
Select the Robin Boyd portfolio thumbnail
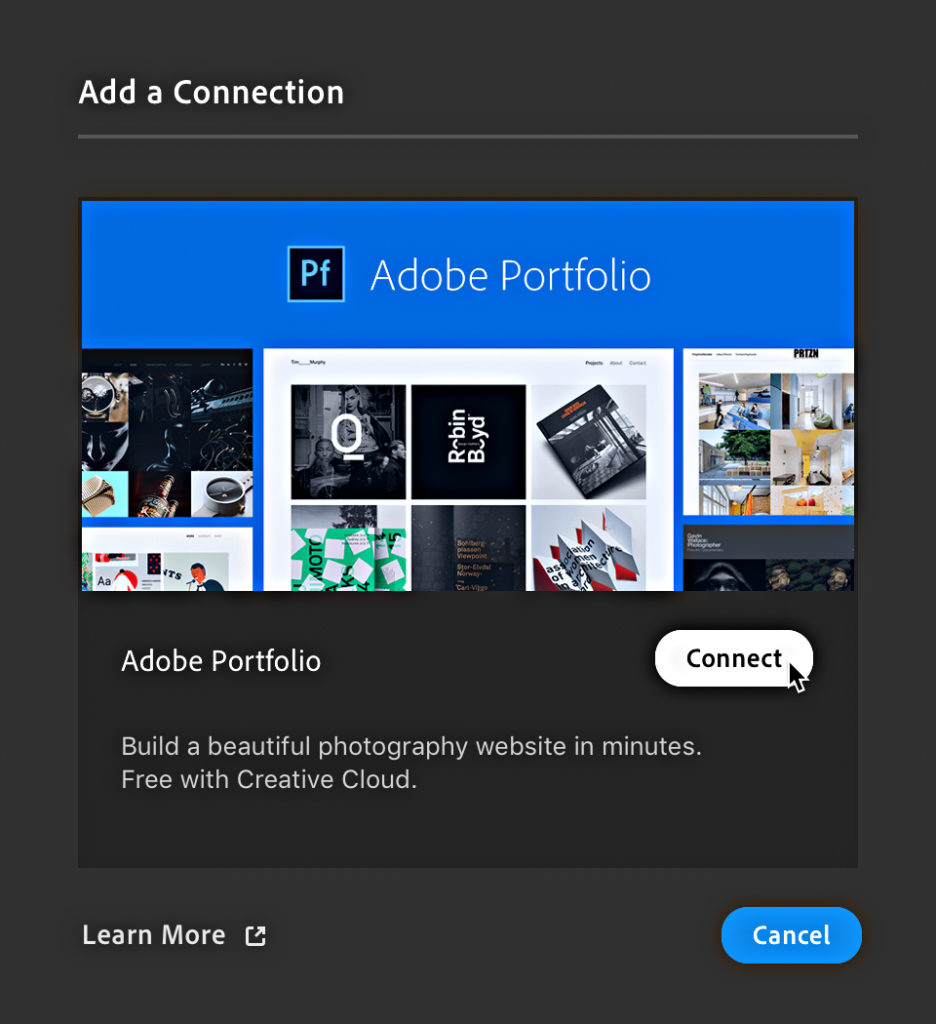[468, 442]
